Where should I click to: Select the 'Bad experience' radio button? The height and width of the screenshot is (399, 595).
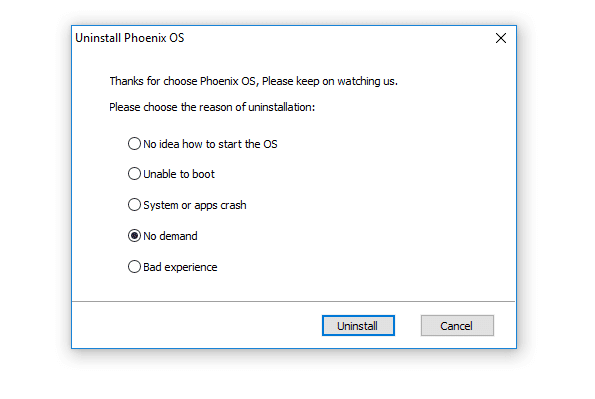tap(134, 267)
